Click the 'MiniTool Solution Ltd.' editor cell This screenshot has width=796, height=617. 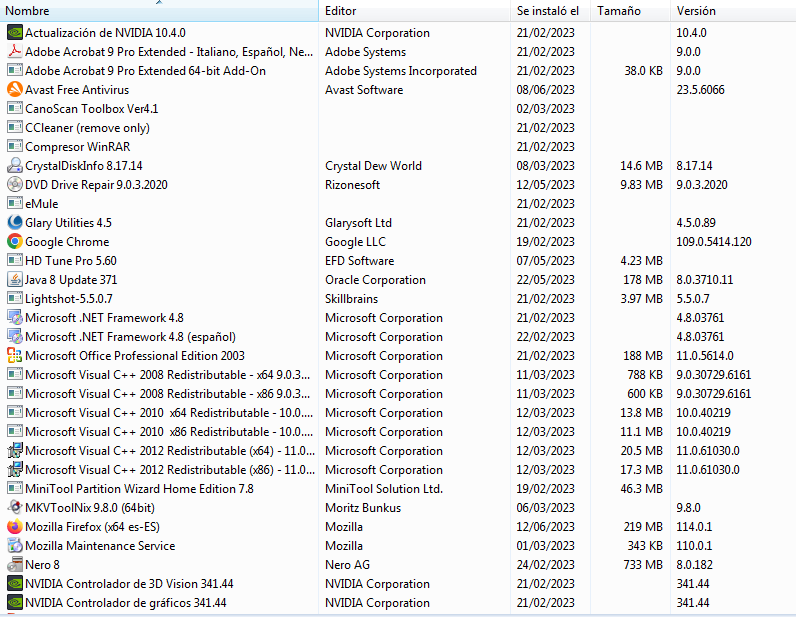[x=384, y=489]
